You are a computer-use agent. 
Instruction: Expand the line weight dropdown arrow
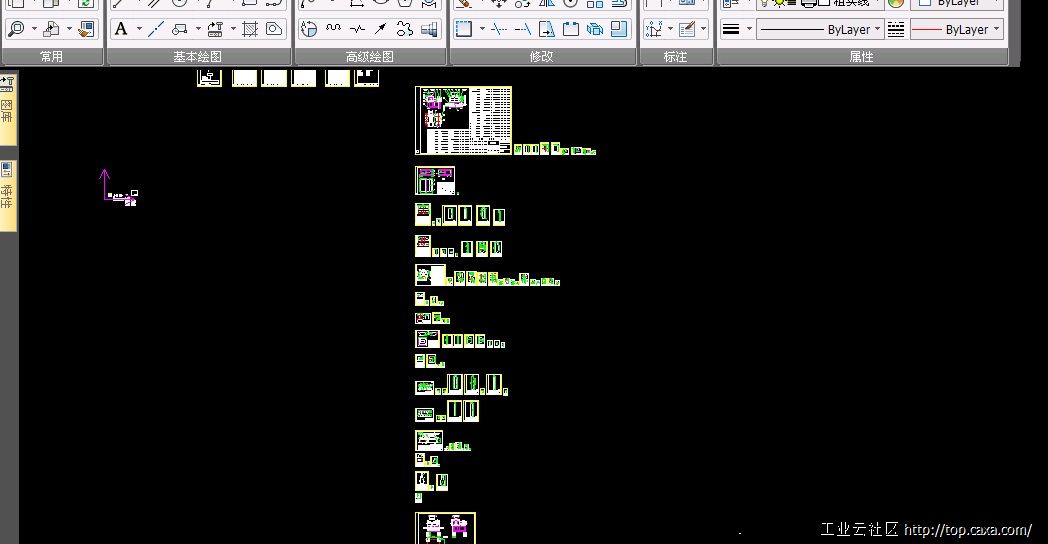749,29
